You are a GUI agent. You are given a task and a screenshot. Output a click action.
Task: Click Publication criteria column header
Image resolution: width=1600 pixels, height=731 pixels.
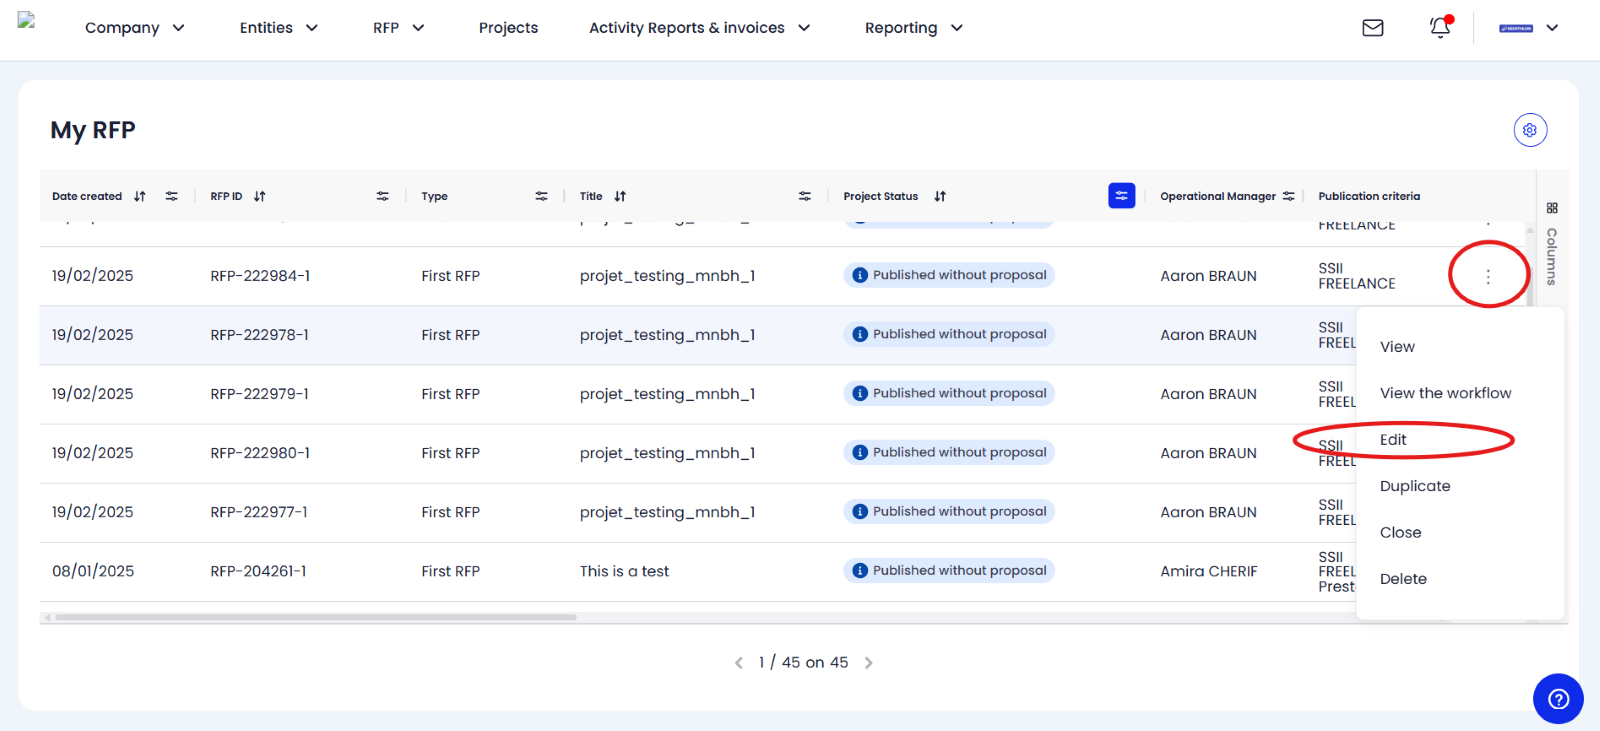(1369, 196)
